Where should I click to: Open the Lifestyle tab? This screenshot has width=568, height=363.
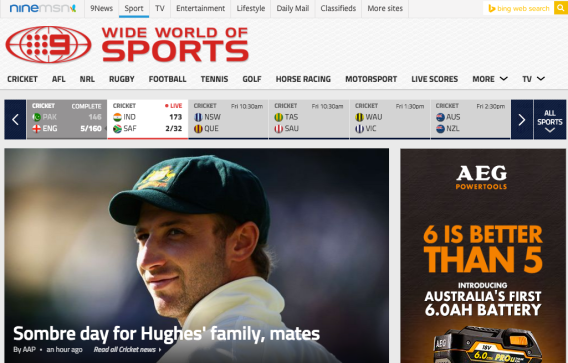(x=251, y=8)
